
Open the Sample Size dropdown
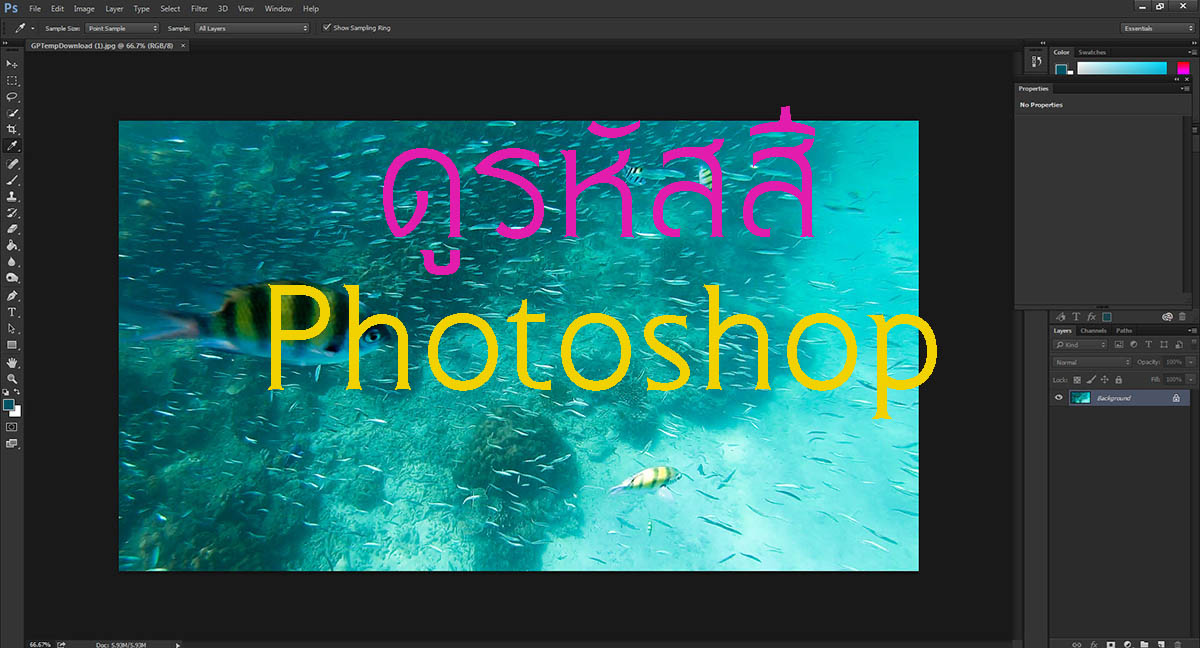122,28
